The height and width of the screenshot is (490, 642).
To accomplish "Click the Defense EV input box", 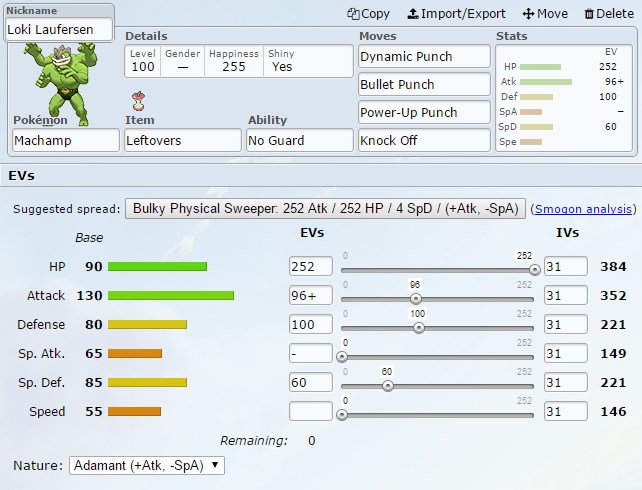I will [x=311, y=325].
